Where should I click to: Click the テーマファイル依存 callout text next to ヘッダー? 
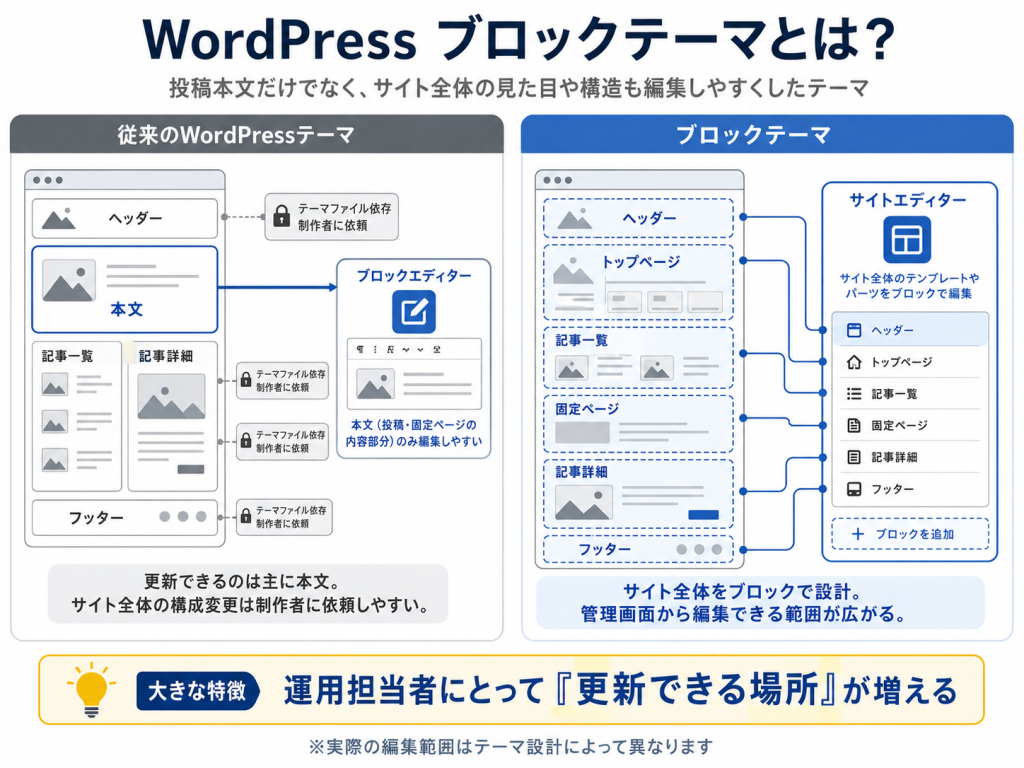pos(344,208)
